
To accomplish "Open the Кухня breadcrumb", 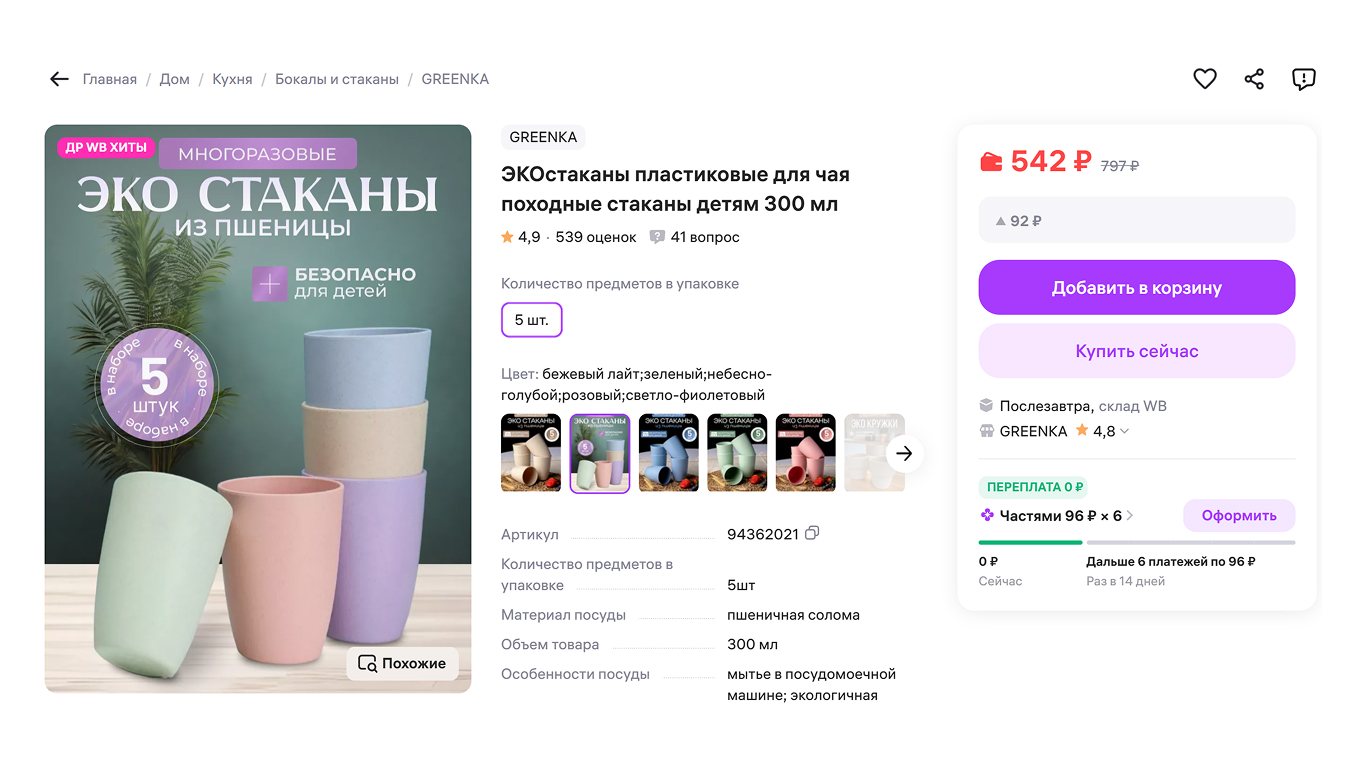I will click(x=232, y=78).
